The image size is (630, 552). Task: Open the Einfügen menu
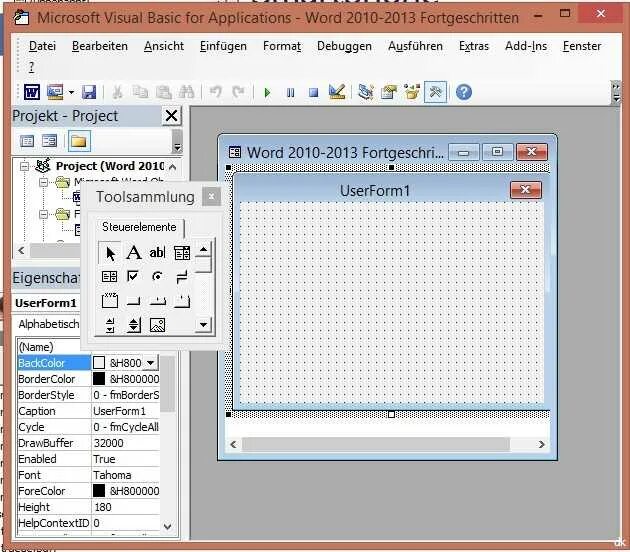(x=223, y=47)
